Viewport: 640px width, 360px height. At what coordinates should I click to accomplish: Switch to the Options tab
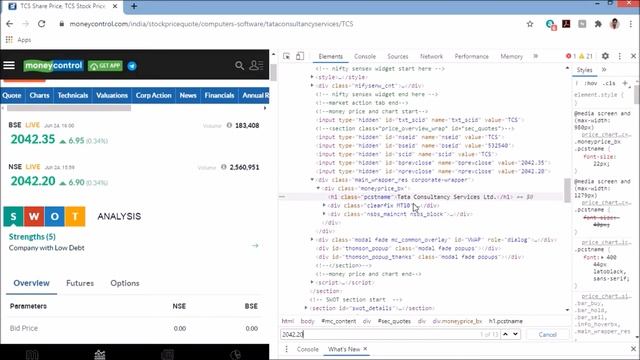(125, 283)
